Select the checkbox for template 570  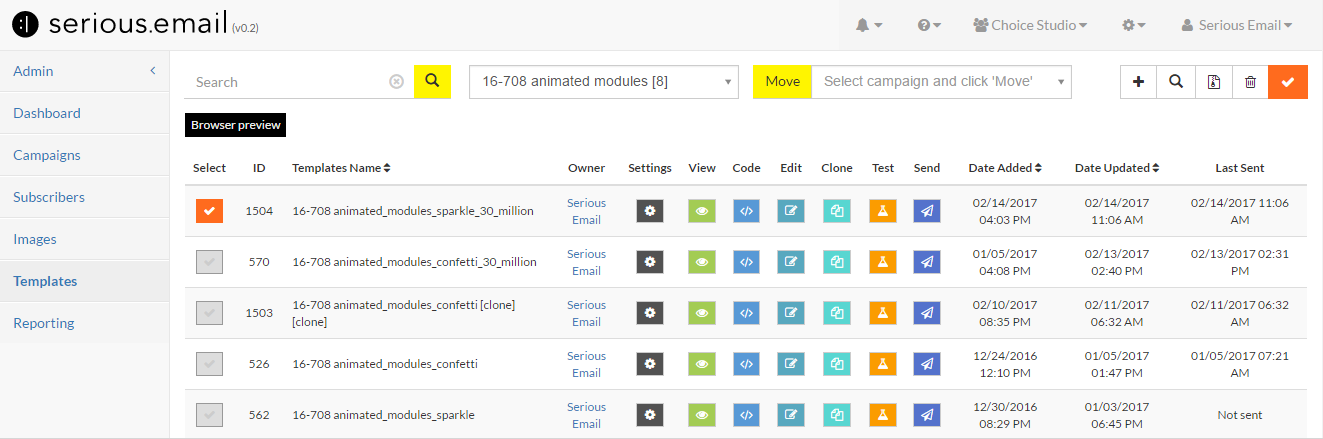pos(209,262)
